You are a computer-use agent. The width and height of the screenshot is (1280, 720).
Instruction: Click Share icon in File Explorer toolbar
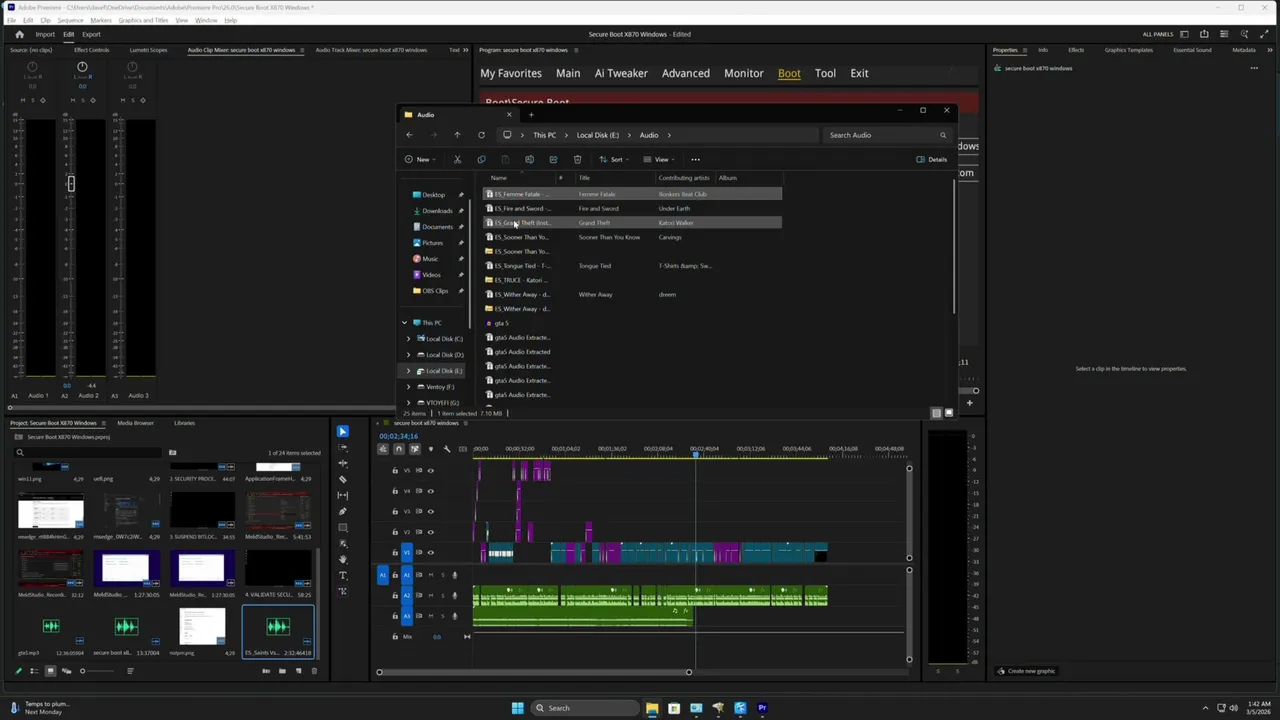click(553, 159)
